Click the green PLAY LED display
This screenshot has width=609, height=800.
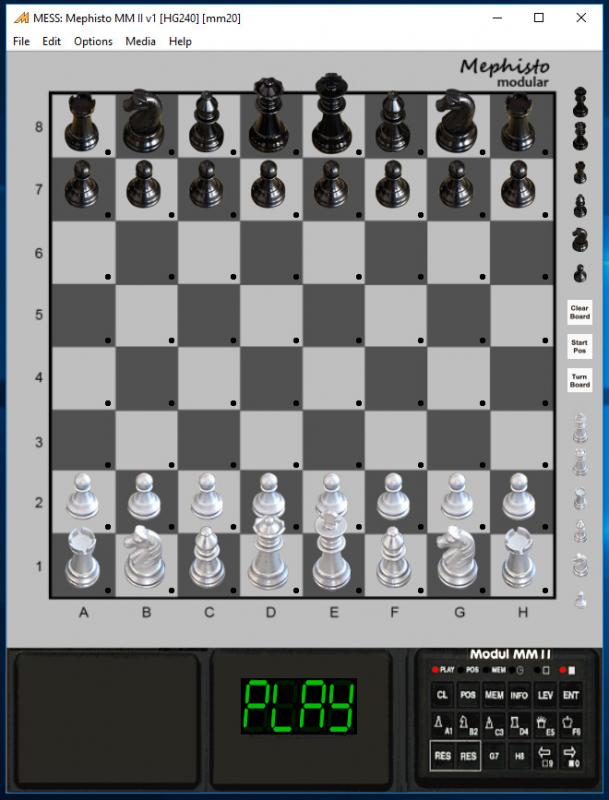[x=298, y=706]
